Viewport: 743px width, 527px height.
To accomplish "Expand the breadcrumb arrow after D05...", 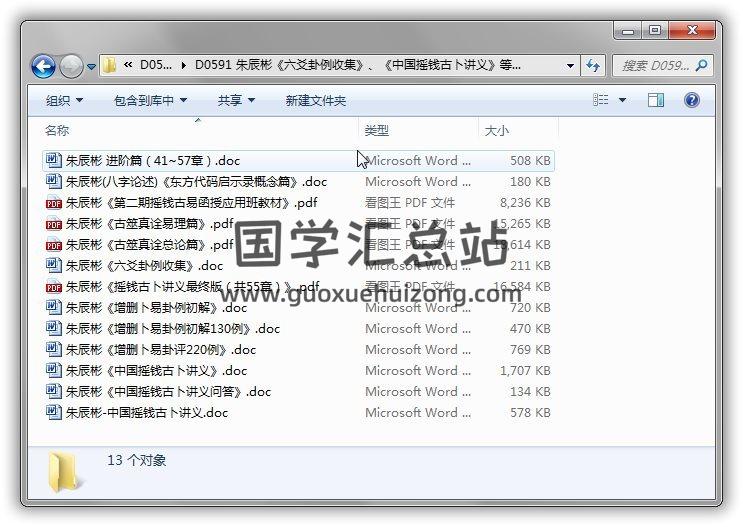I will coord(183,65).
